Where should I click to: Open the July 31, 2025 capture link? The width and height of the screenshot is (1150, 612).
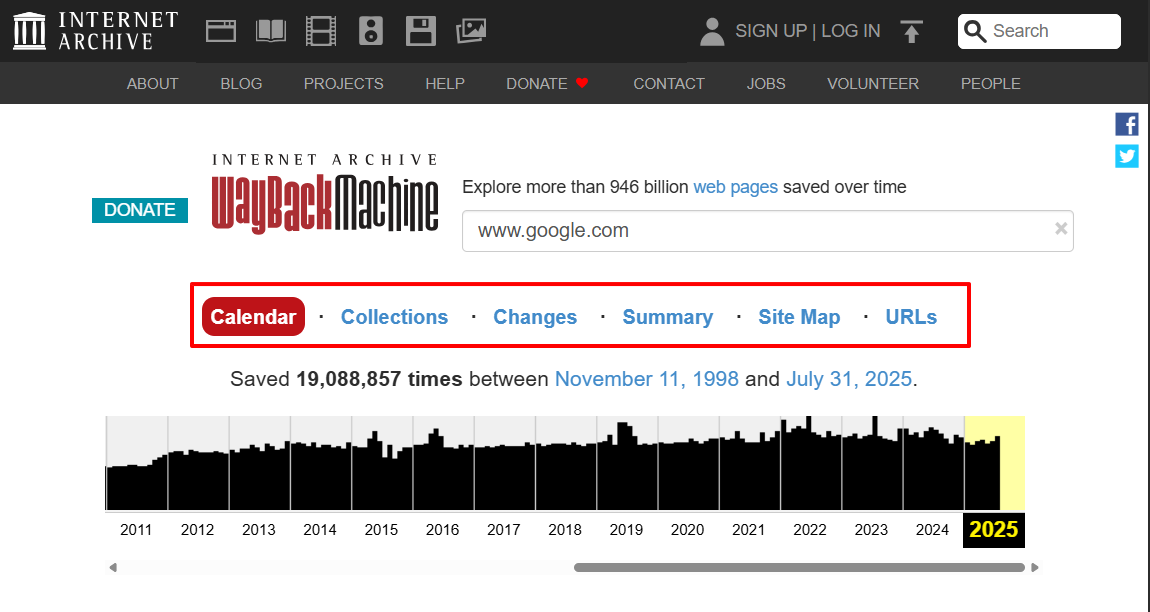pos(849,379)
